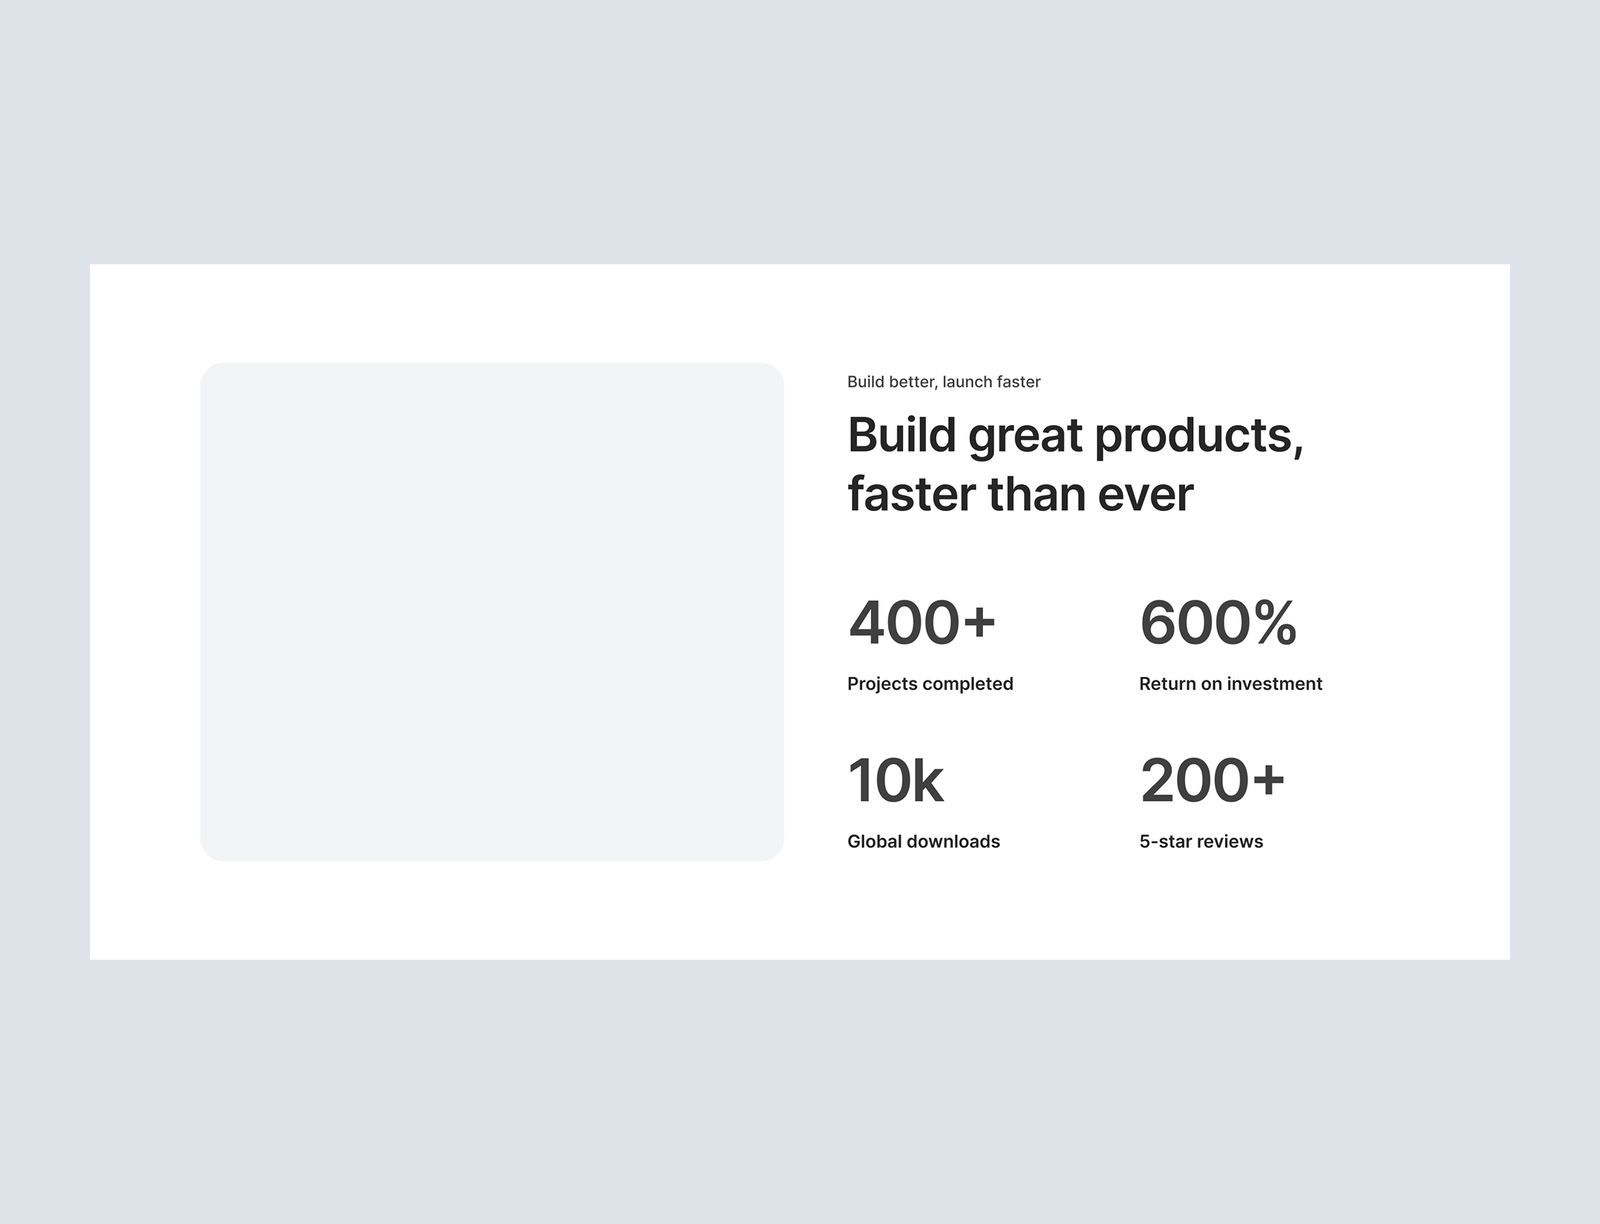Click the word "investment" under 600%
Image resolution: width=1600 pixels, height=1224 pixels.
coord(1274,684)
